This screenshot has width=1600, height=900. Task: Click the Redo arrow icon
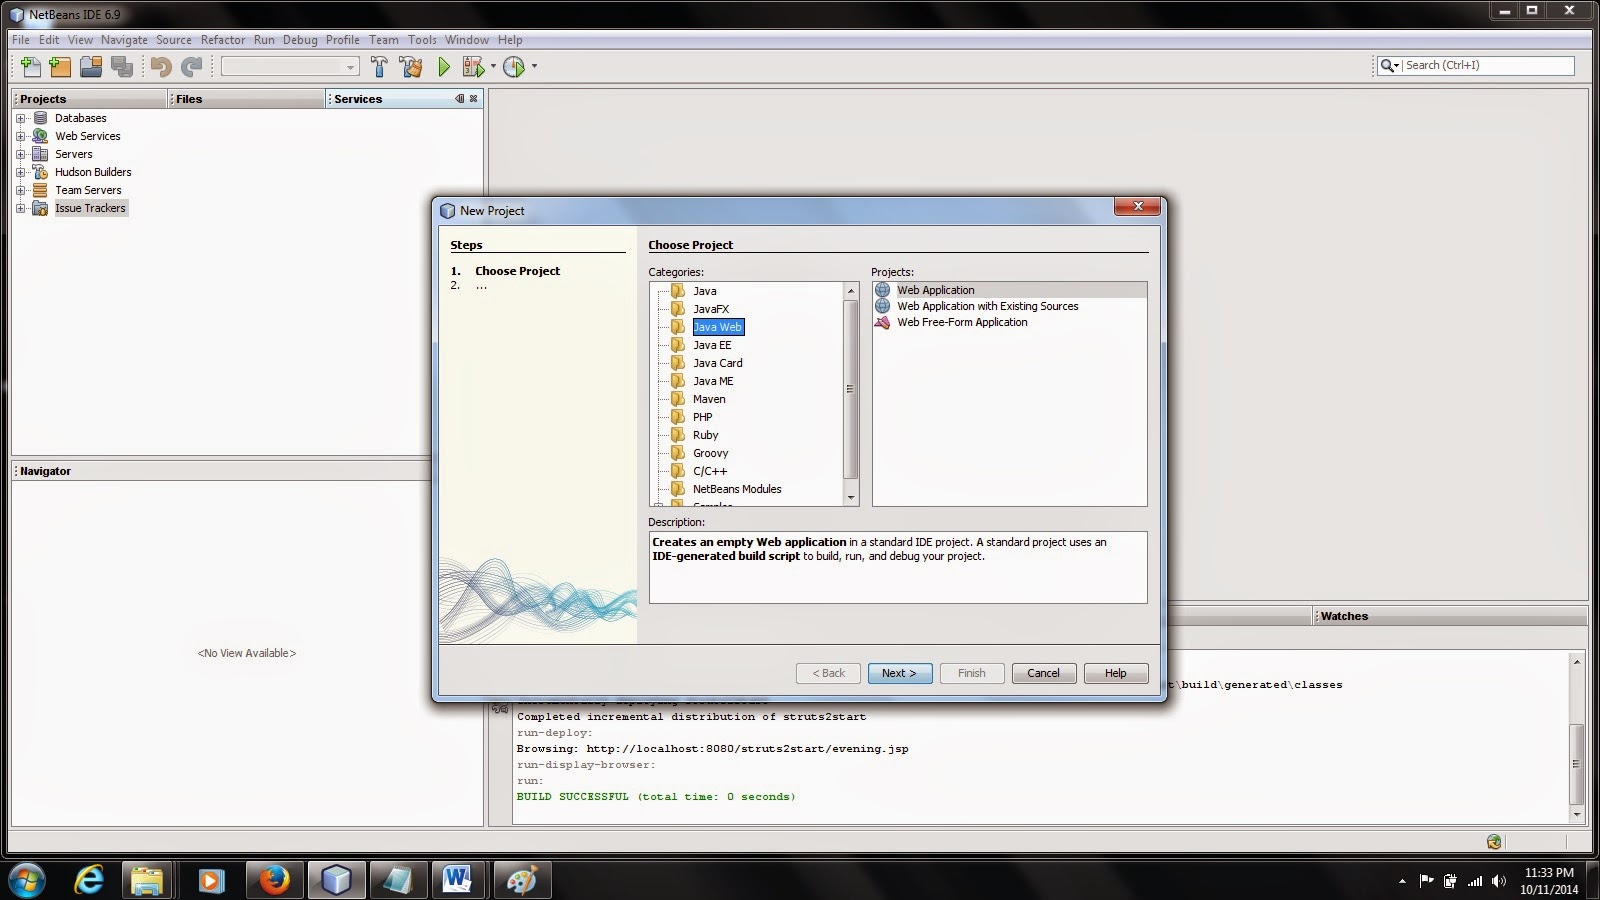[x=191, y=67]
